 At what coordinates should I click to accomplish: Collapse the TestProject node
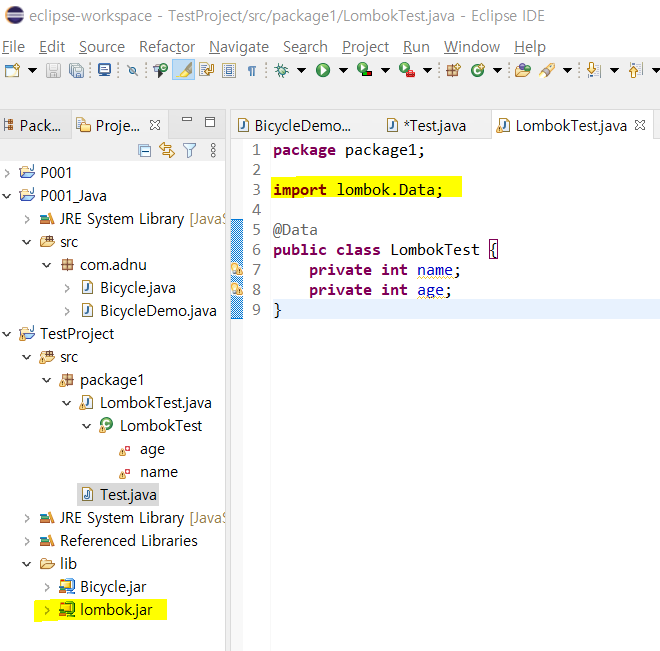tap(7, 334)
